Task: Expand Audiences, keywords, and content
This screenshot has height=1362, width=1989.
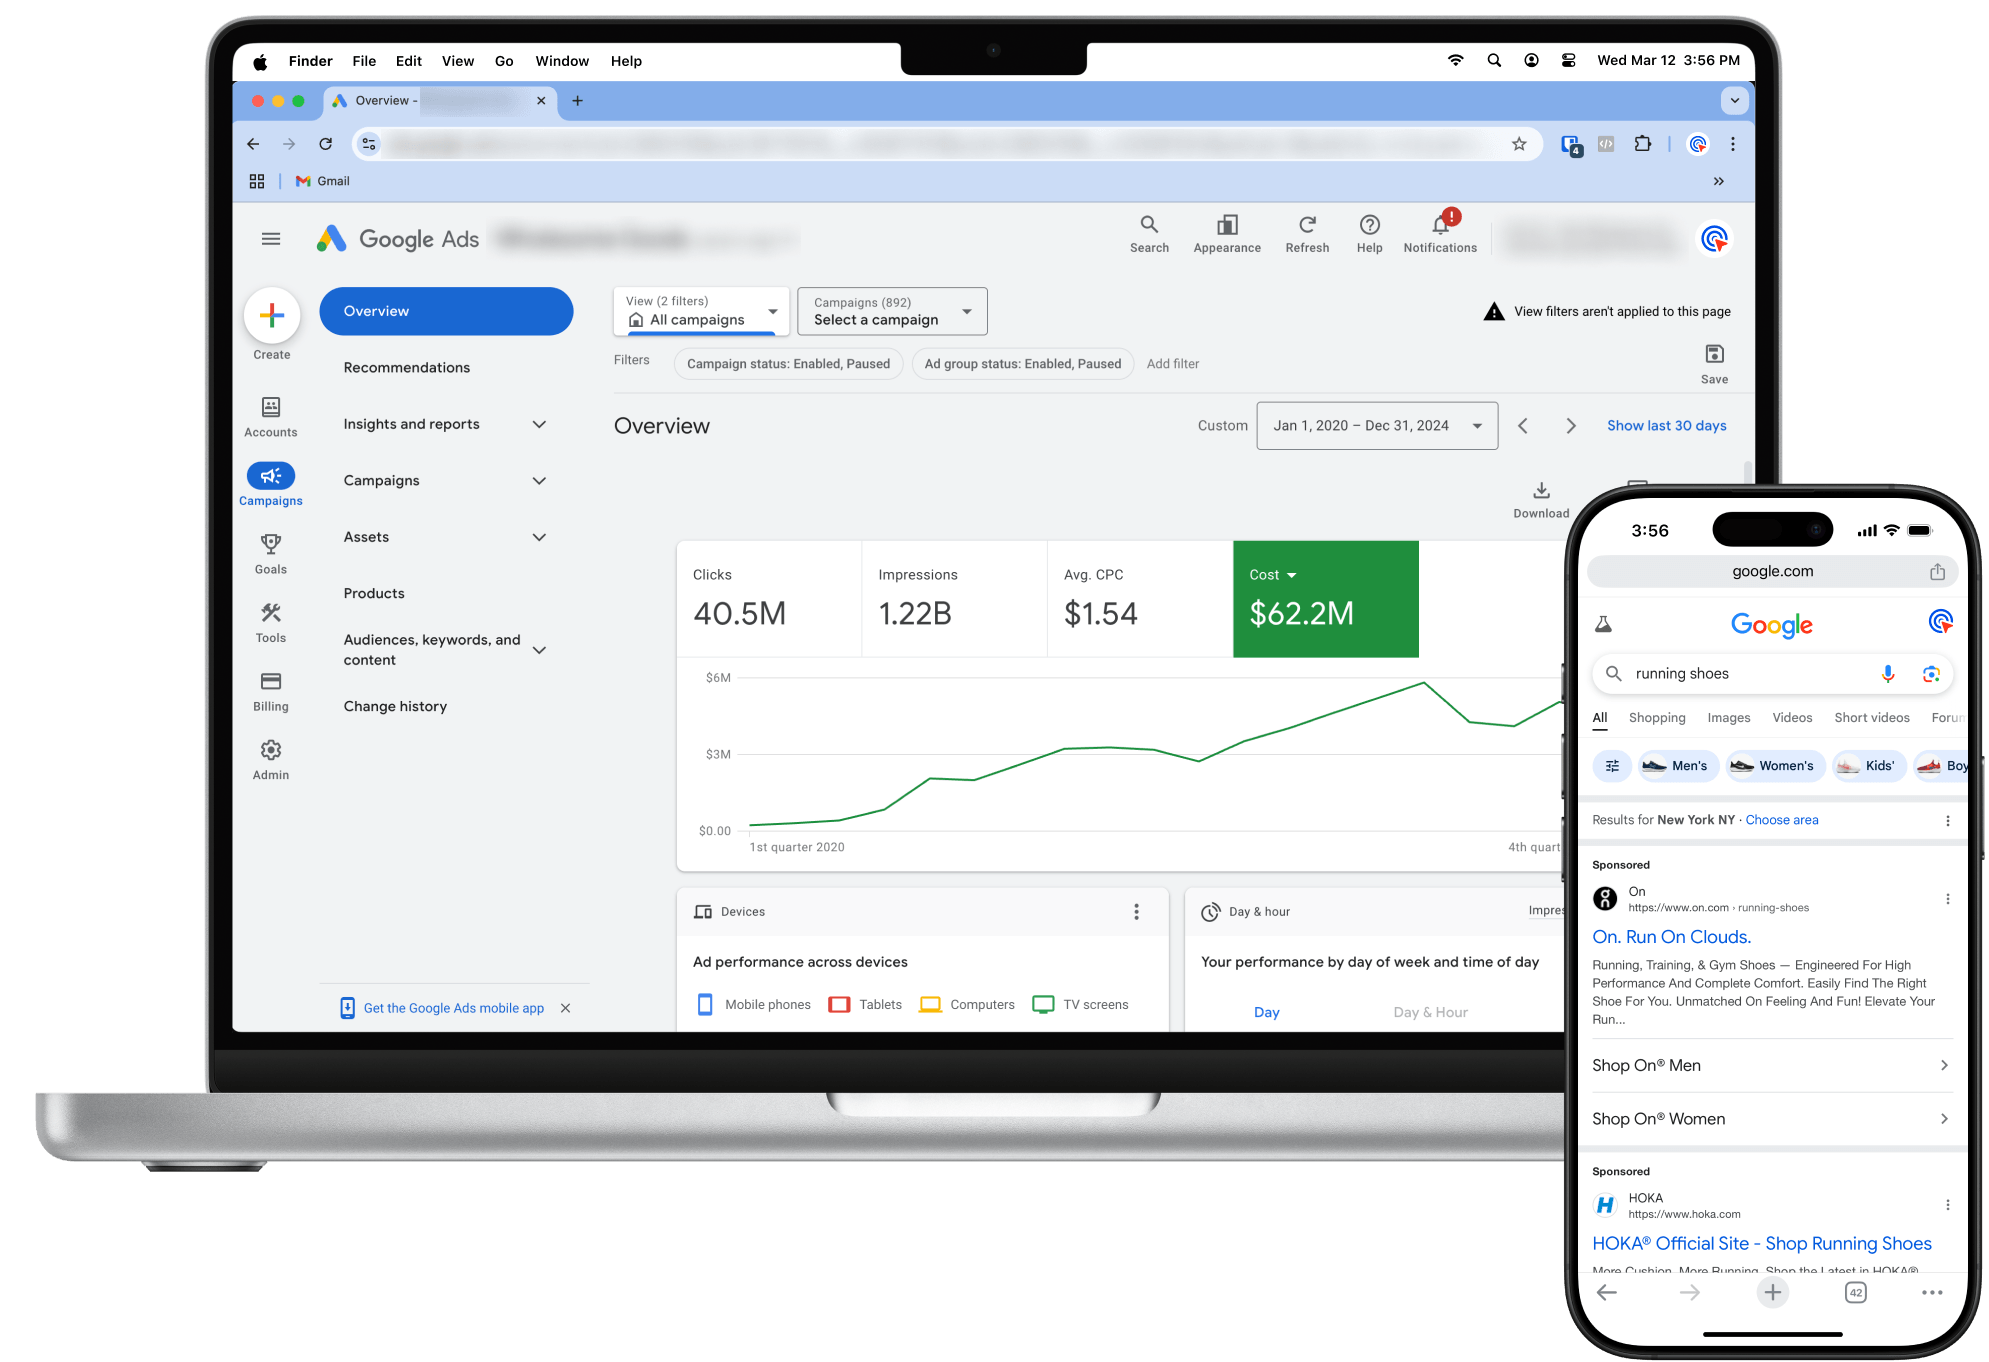Action: 539,650
